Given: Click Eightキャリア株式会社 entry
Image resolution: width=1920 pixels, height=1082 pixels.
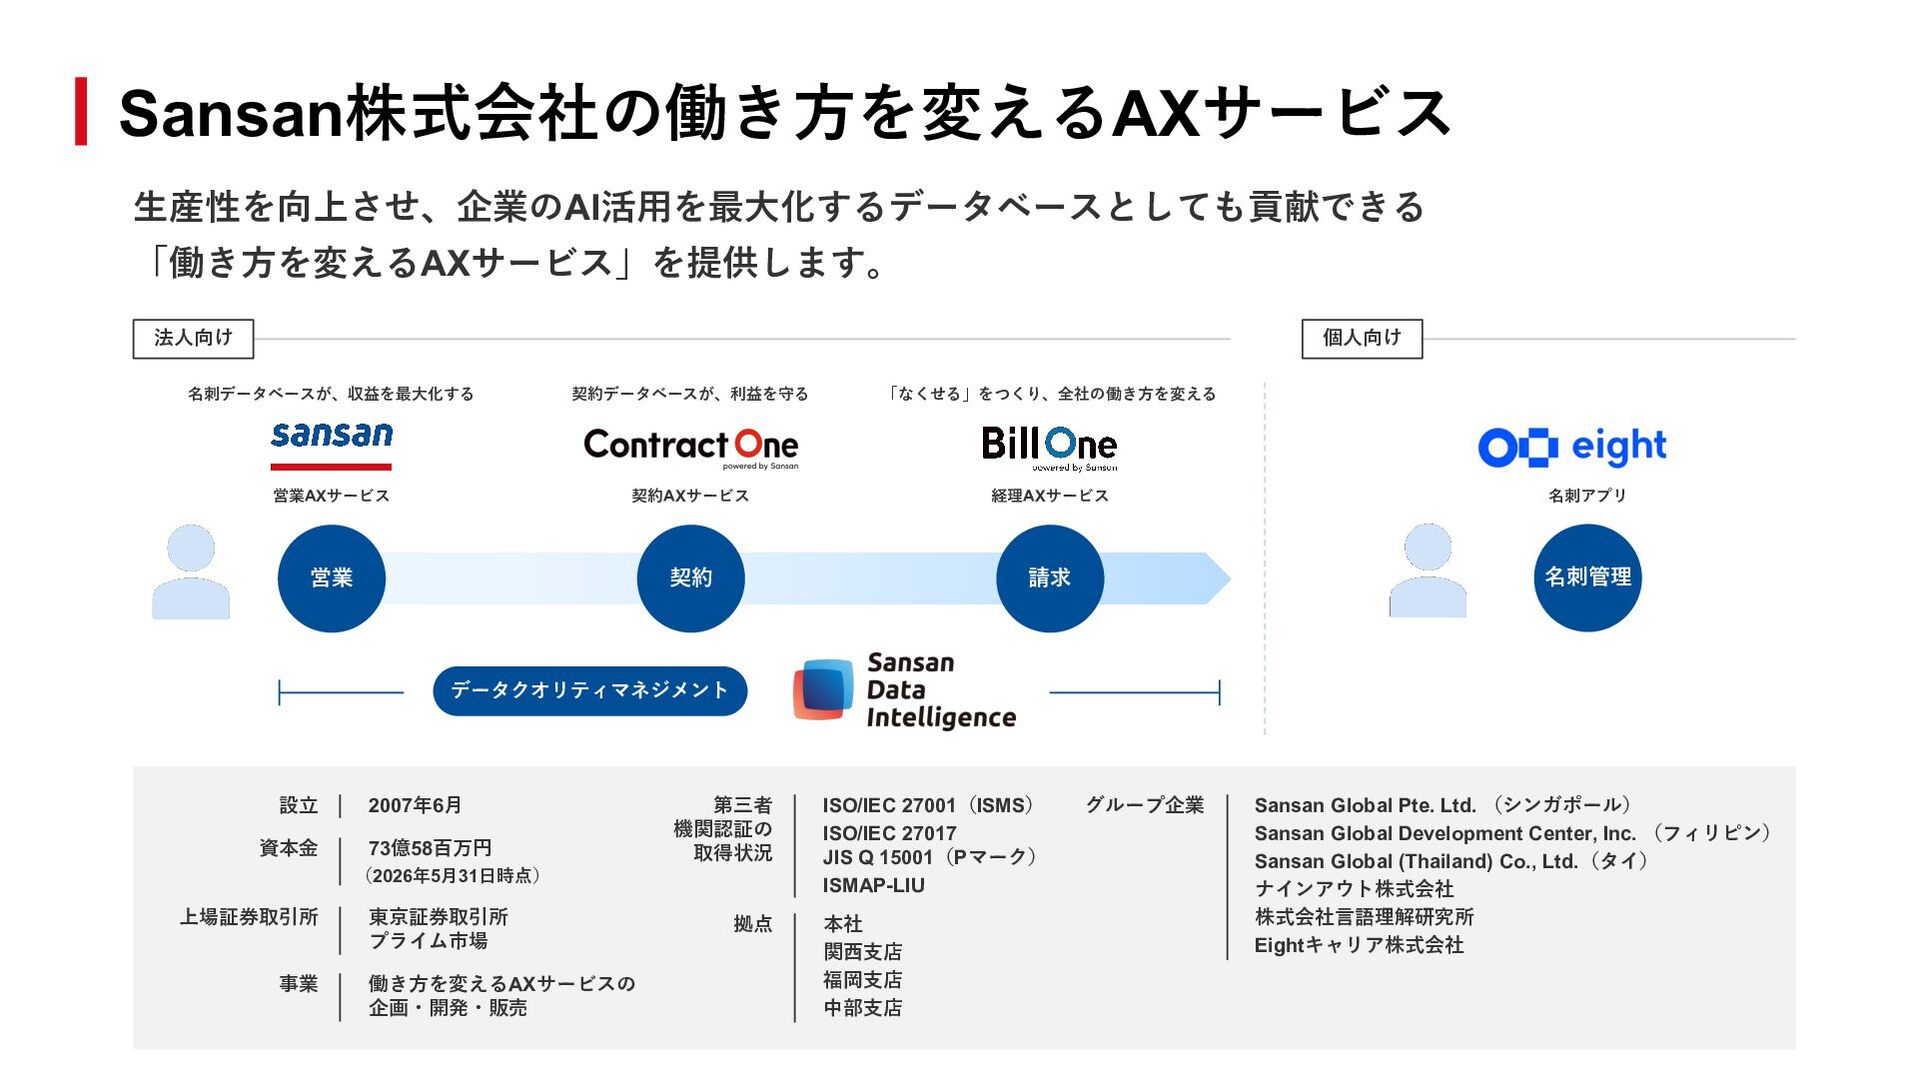Looking at the screenshot, I should click(1359, 946).
